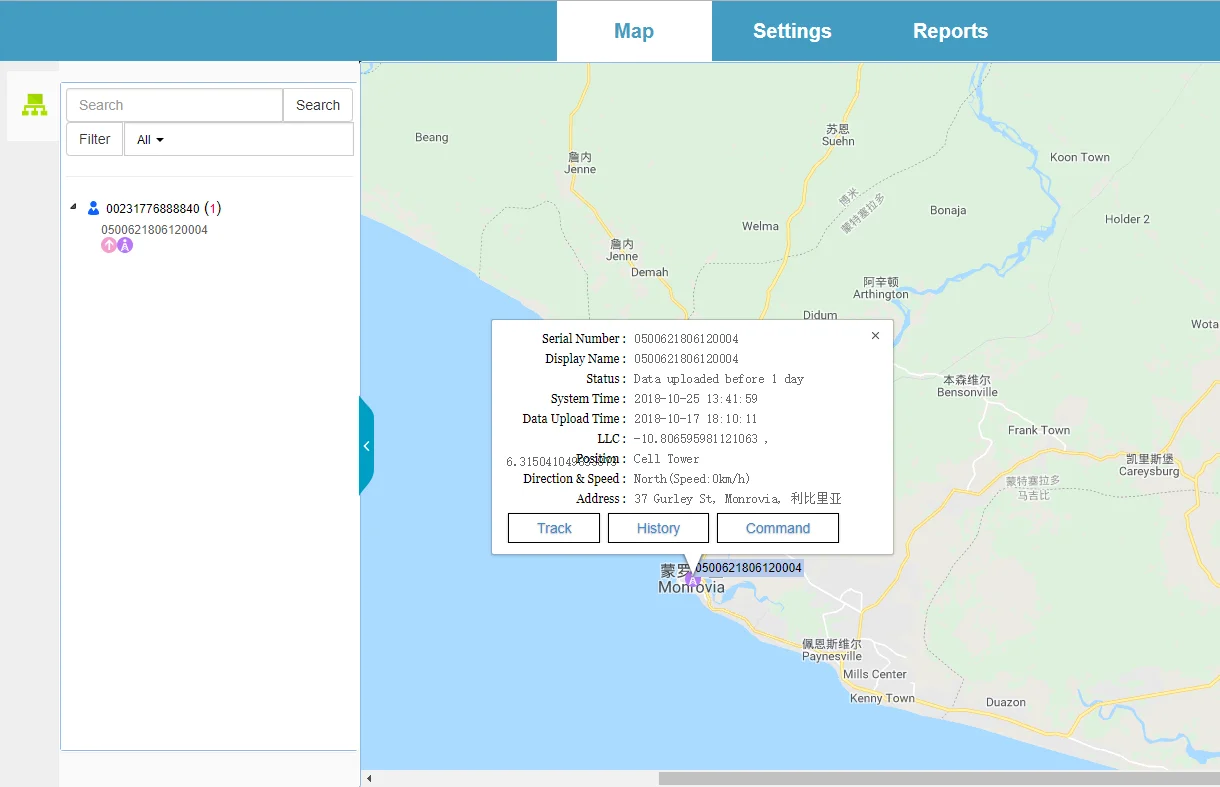Click the LLC value -10.806595981121063
Screen dimensions: 1220x787
click(696, 439)
